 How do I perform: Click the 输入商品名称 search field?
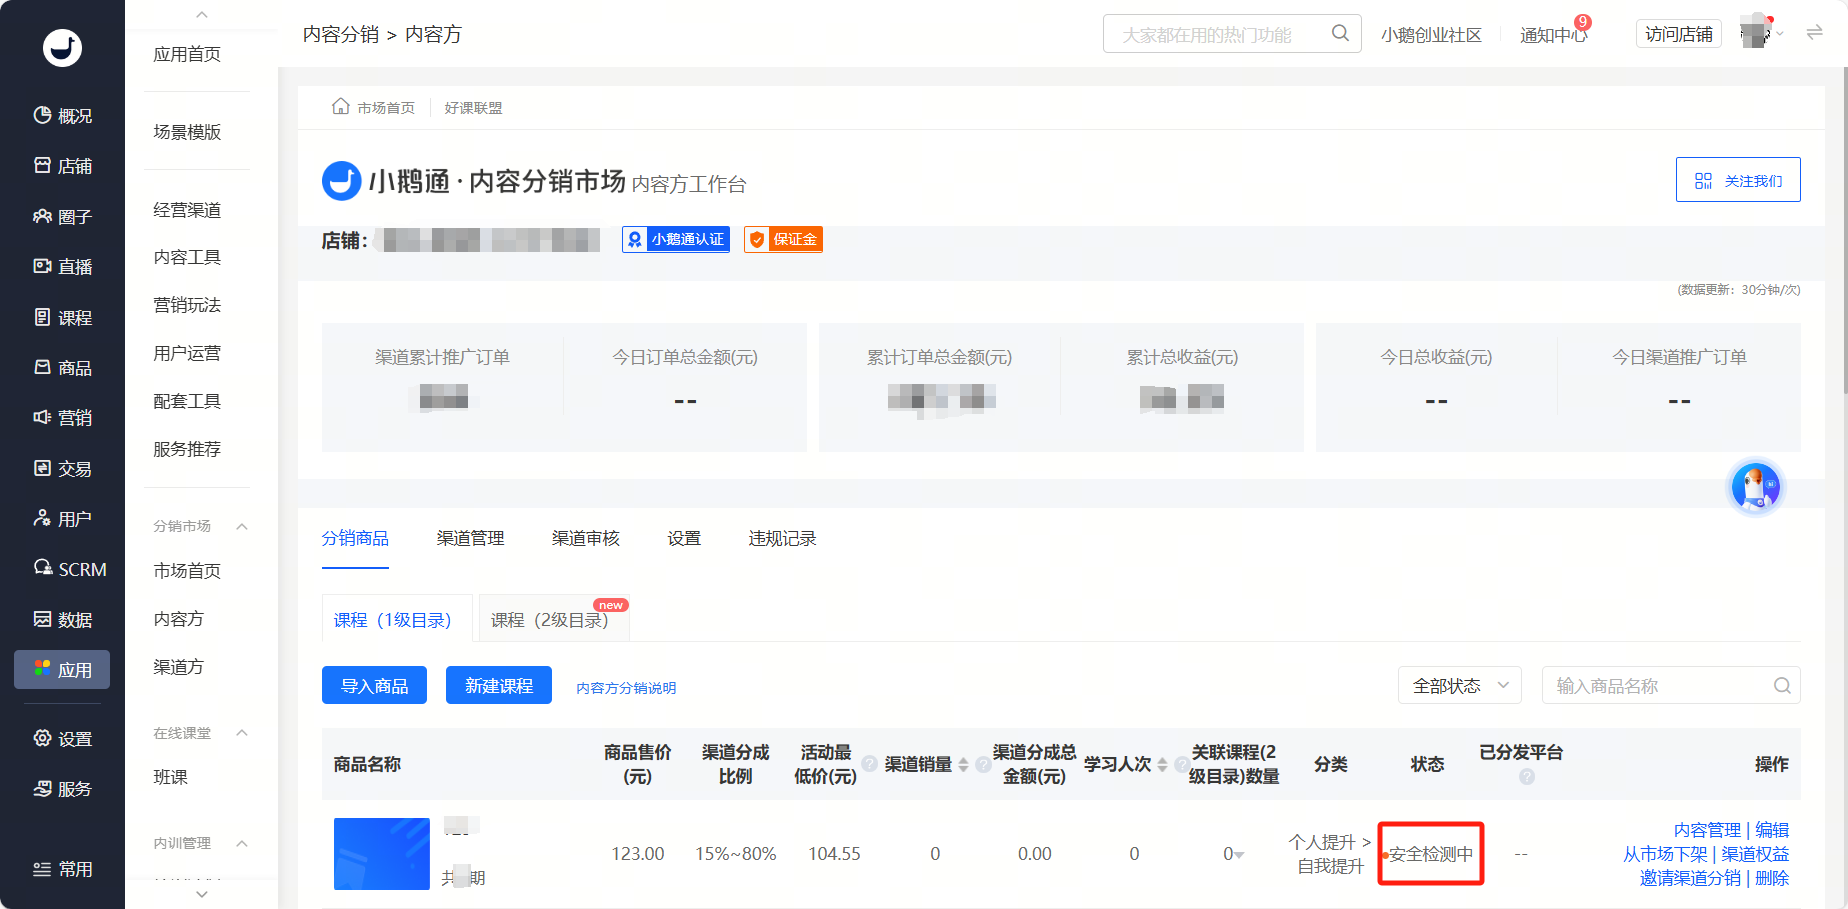tap(1670, 685)
